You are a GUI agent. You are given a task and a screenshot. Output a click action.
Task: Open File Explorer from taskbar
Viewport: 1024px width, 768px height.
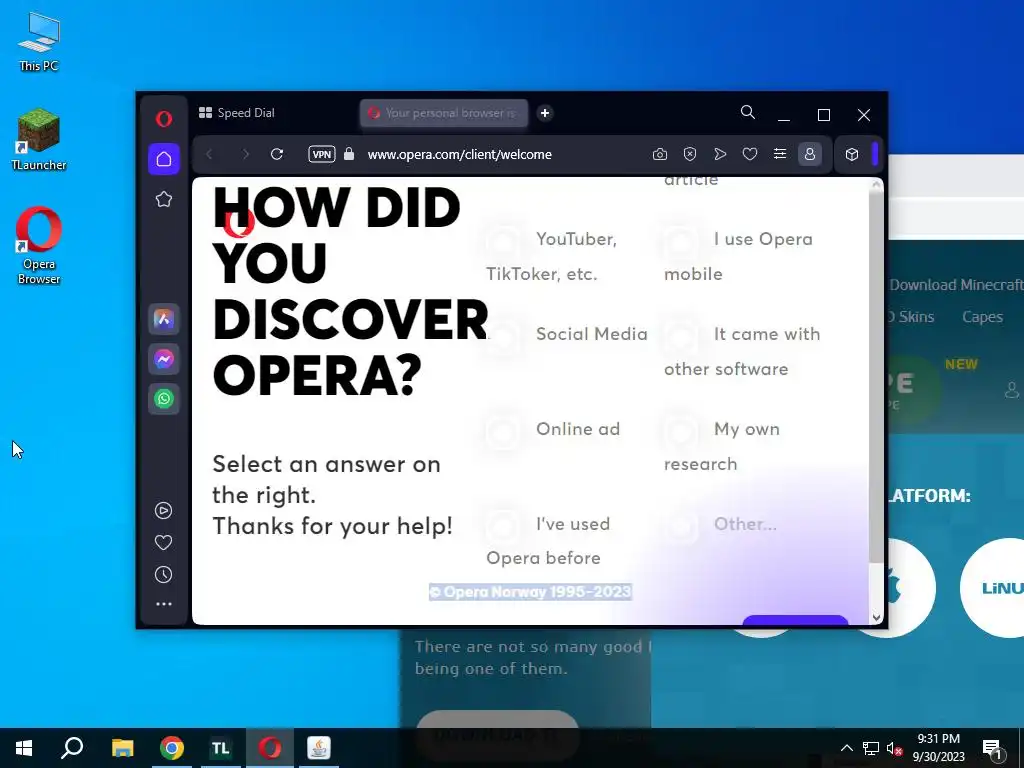coord(122,748)
